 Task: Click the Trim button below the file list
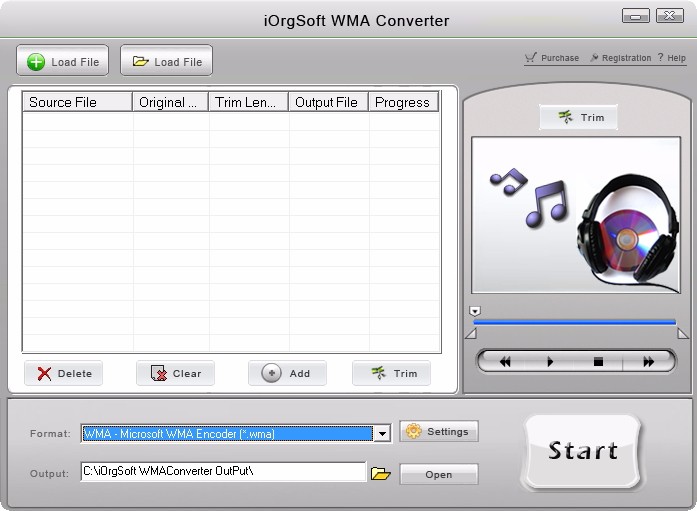coord(391,373)
